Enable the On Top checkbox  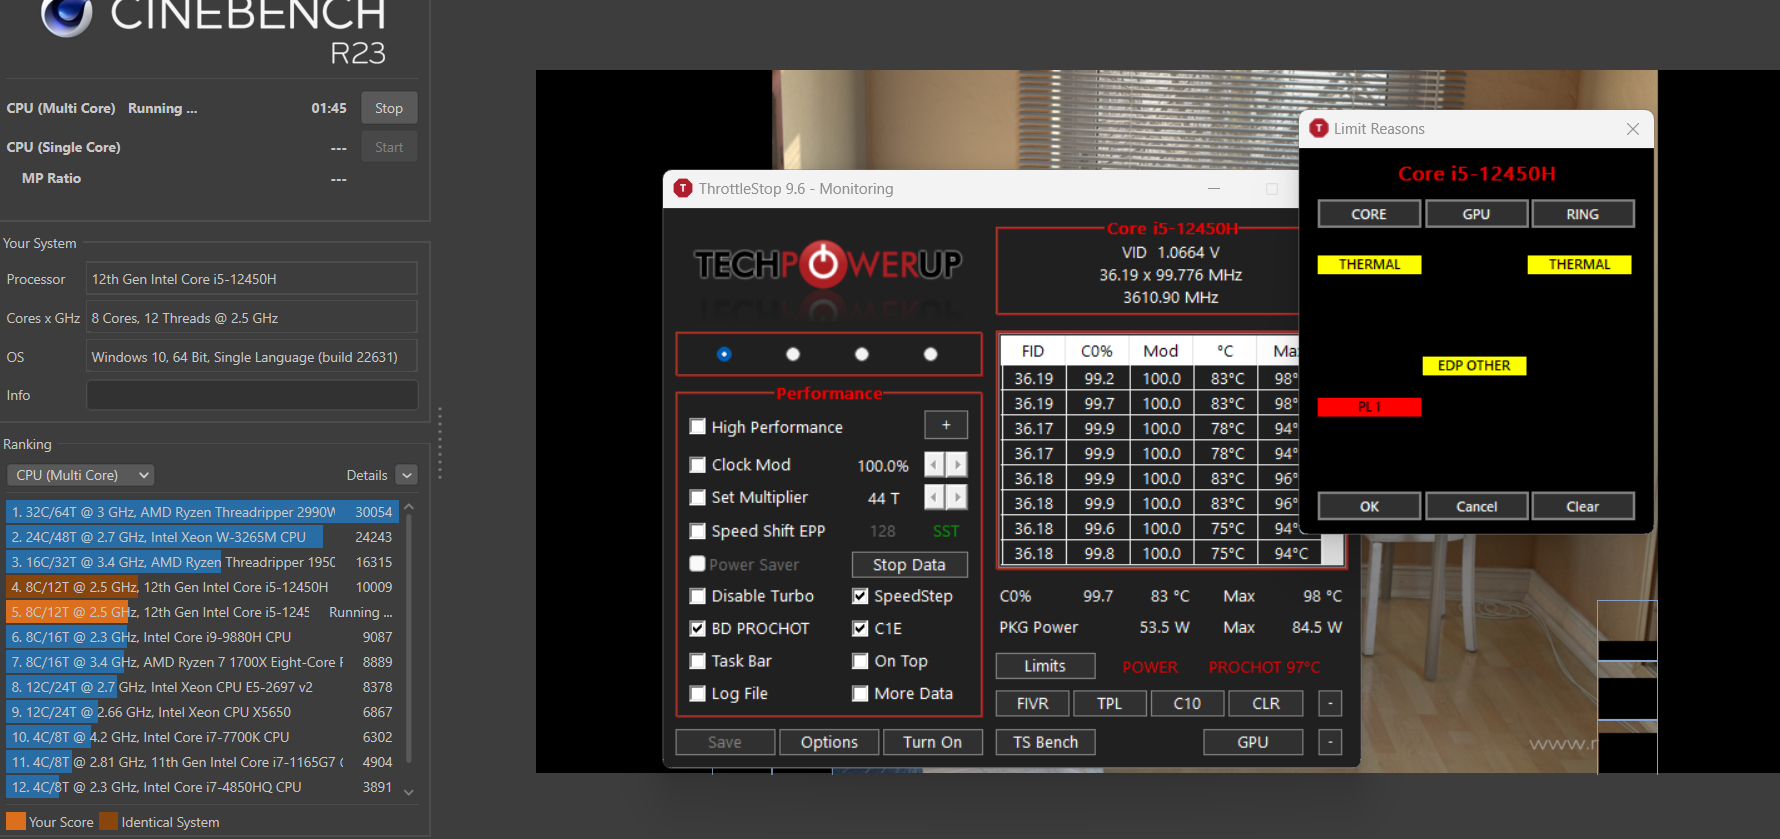[860, 661]
